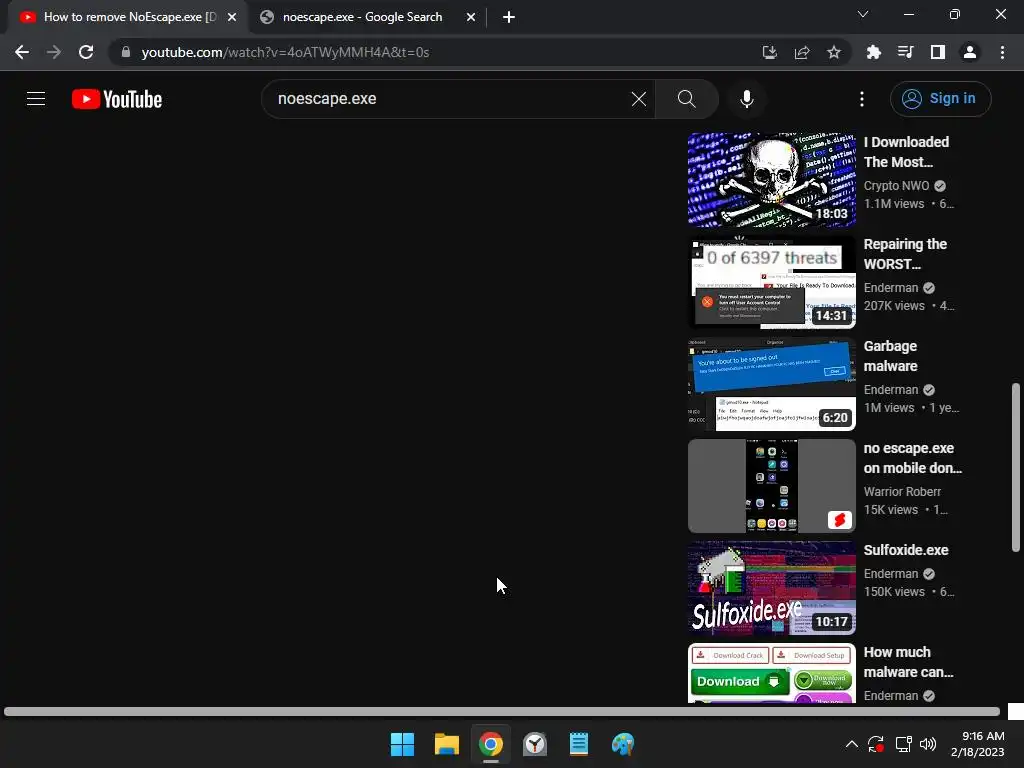Image resolution: width=1024 pixels, height=768 pixels.
Task: Open the skull and crossbones video thumbnail
Action: [x=771, y=180]
